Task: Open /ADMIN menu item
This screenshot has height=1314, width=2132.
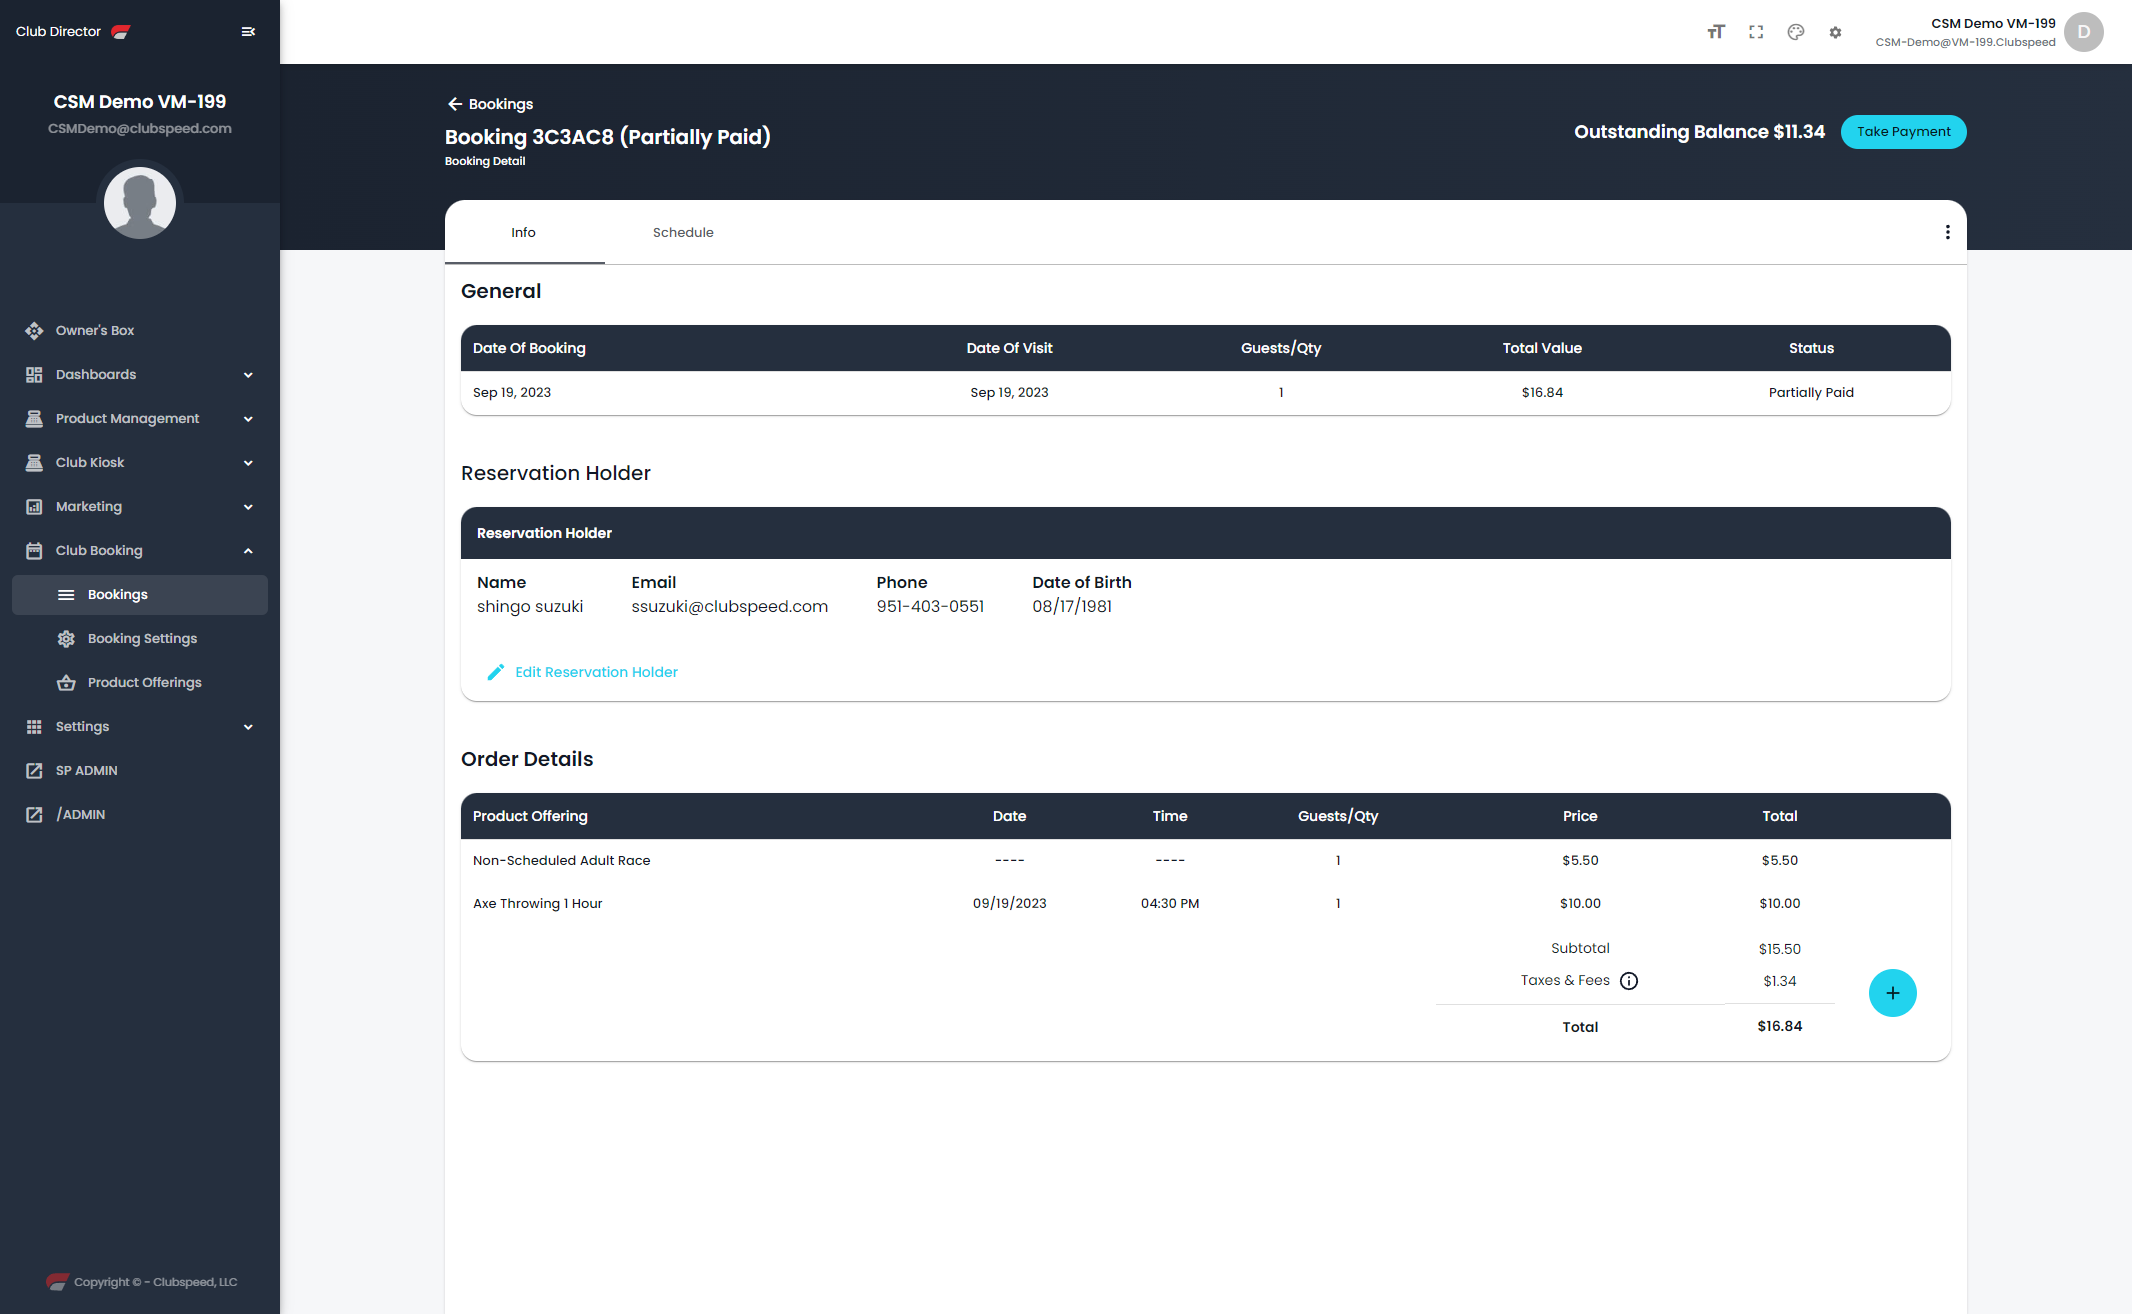Action: pyautogui.click(x=140, y=815)
